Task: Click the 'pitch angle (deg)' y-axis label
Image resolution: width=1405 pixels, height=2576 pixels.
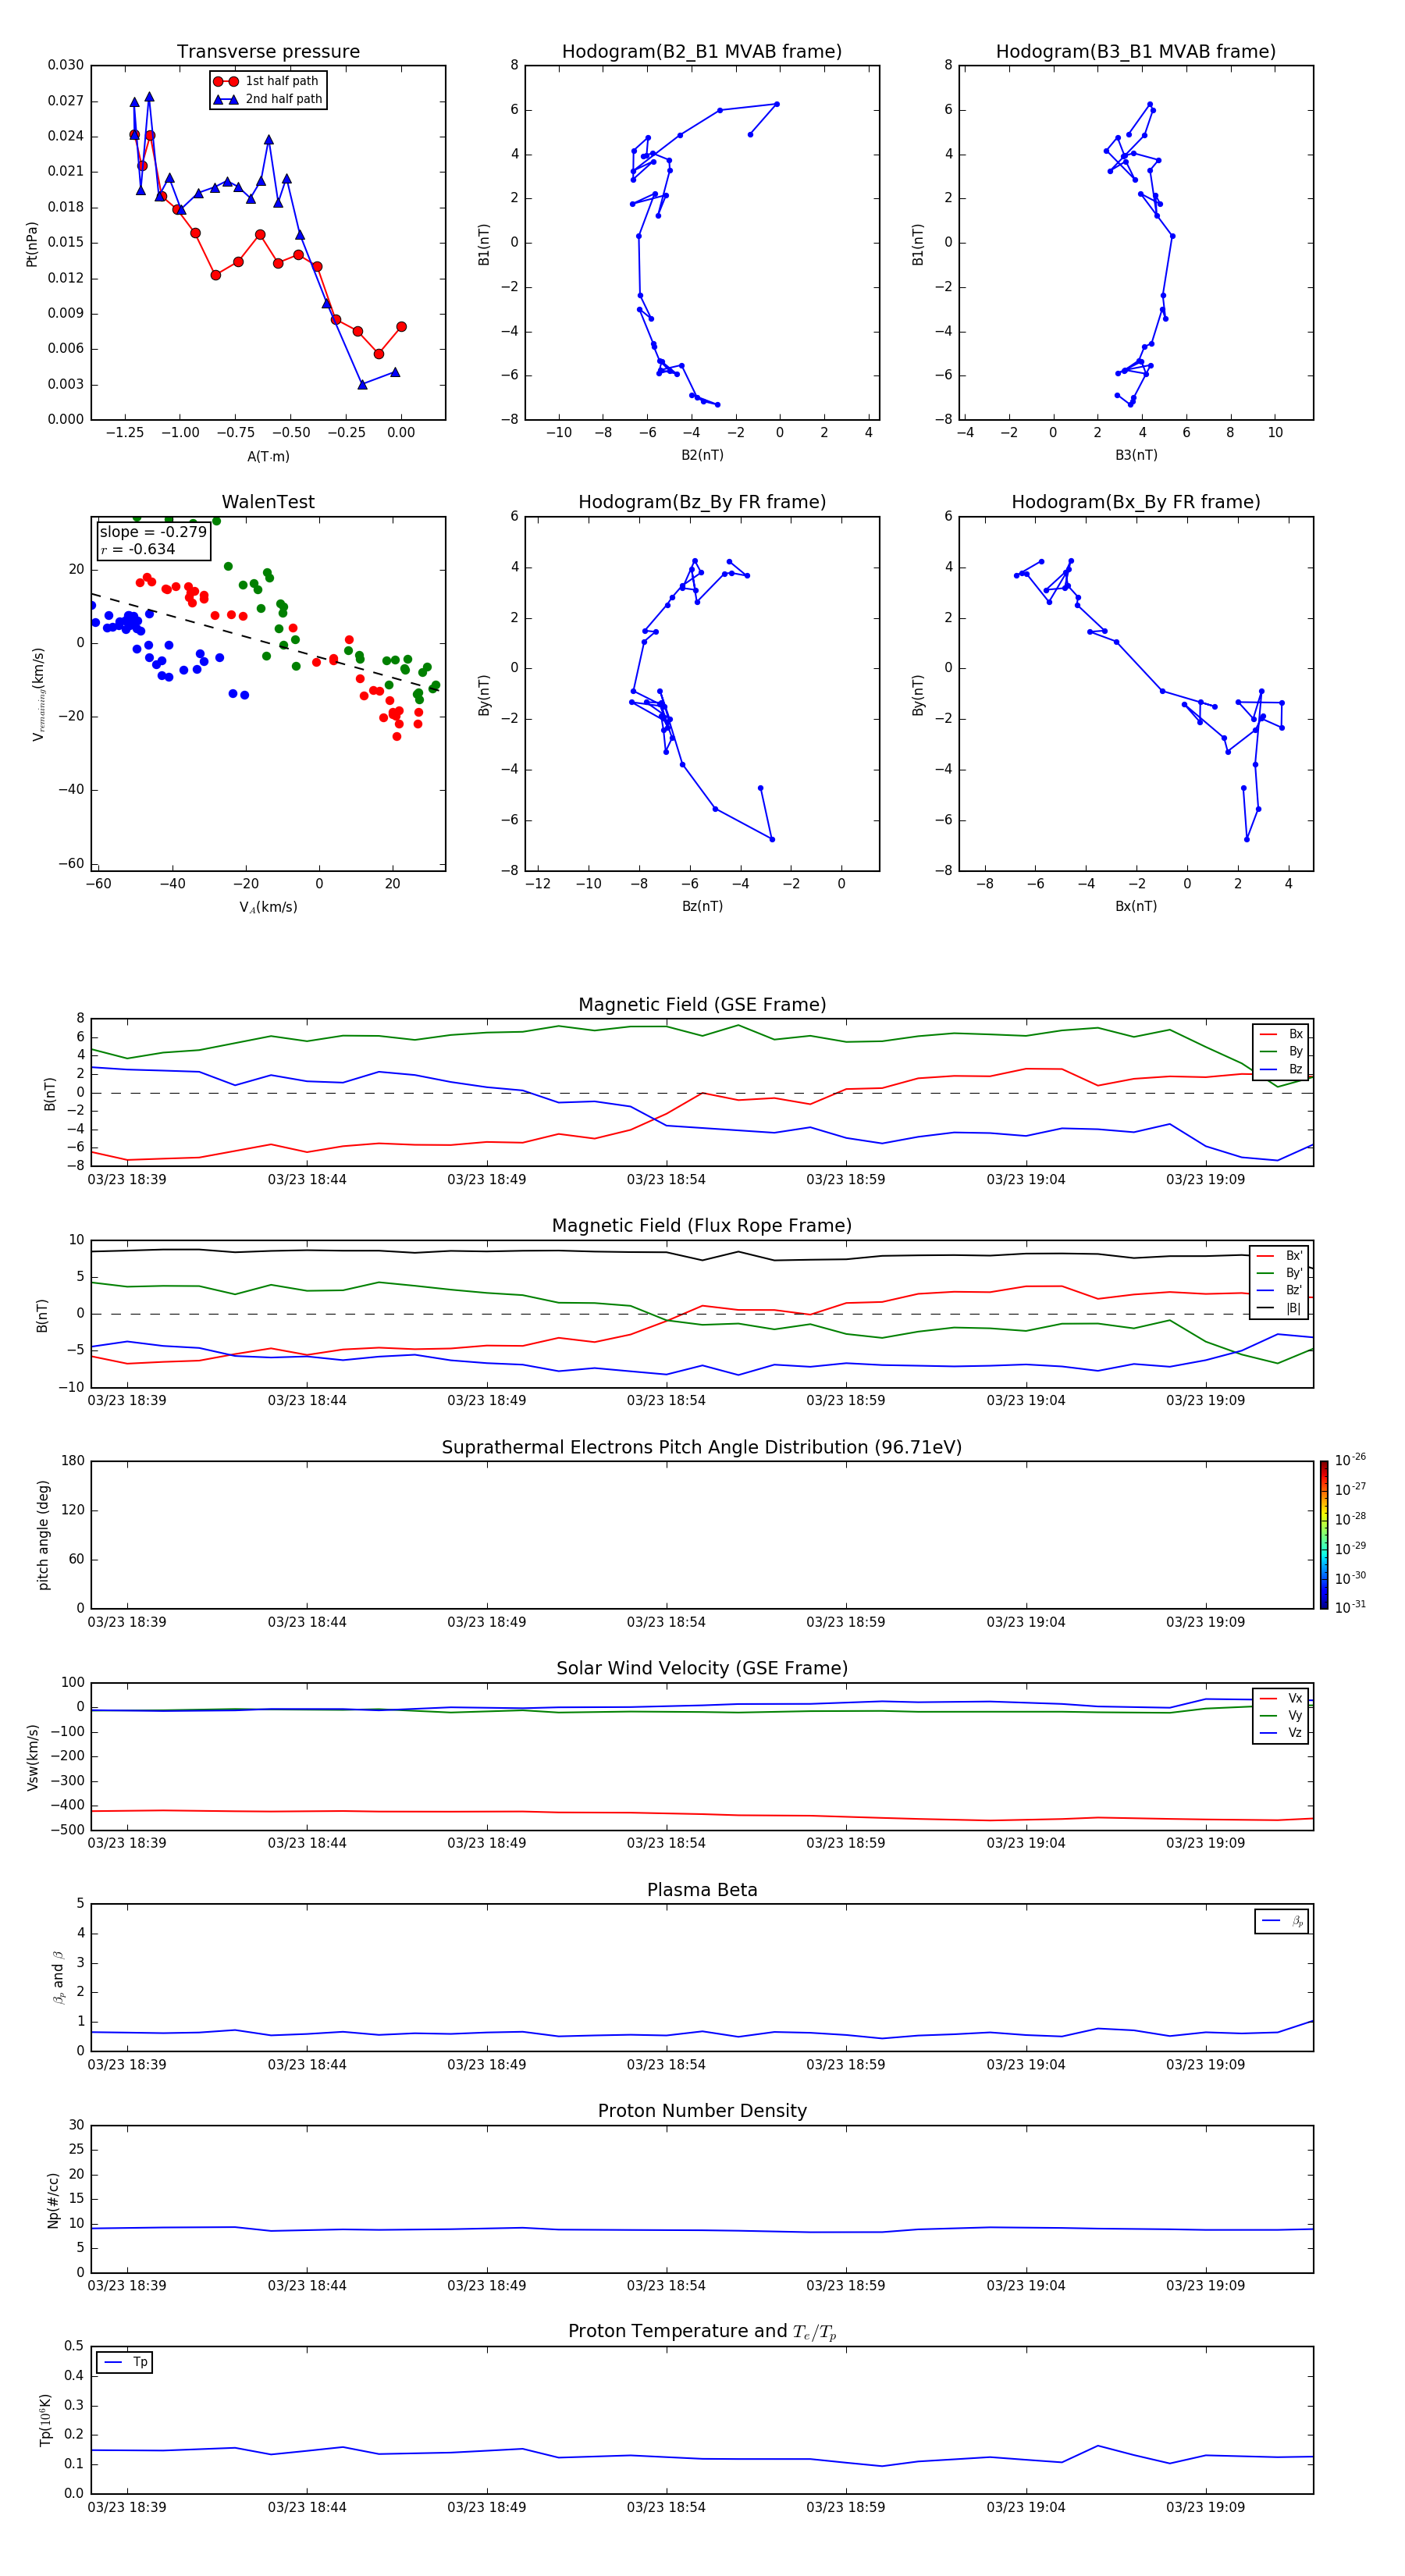Action: (x=43, y=1535)
